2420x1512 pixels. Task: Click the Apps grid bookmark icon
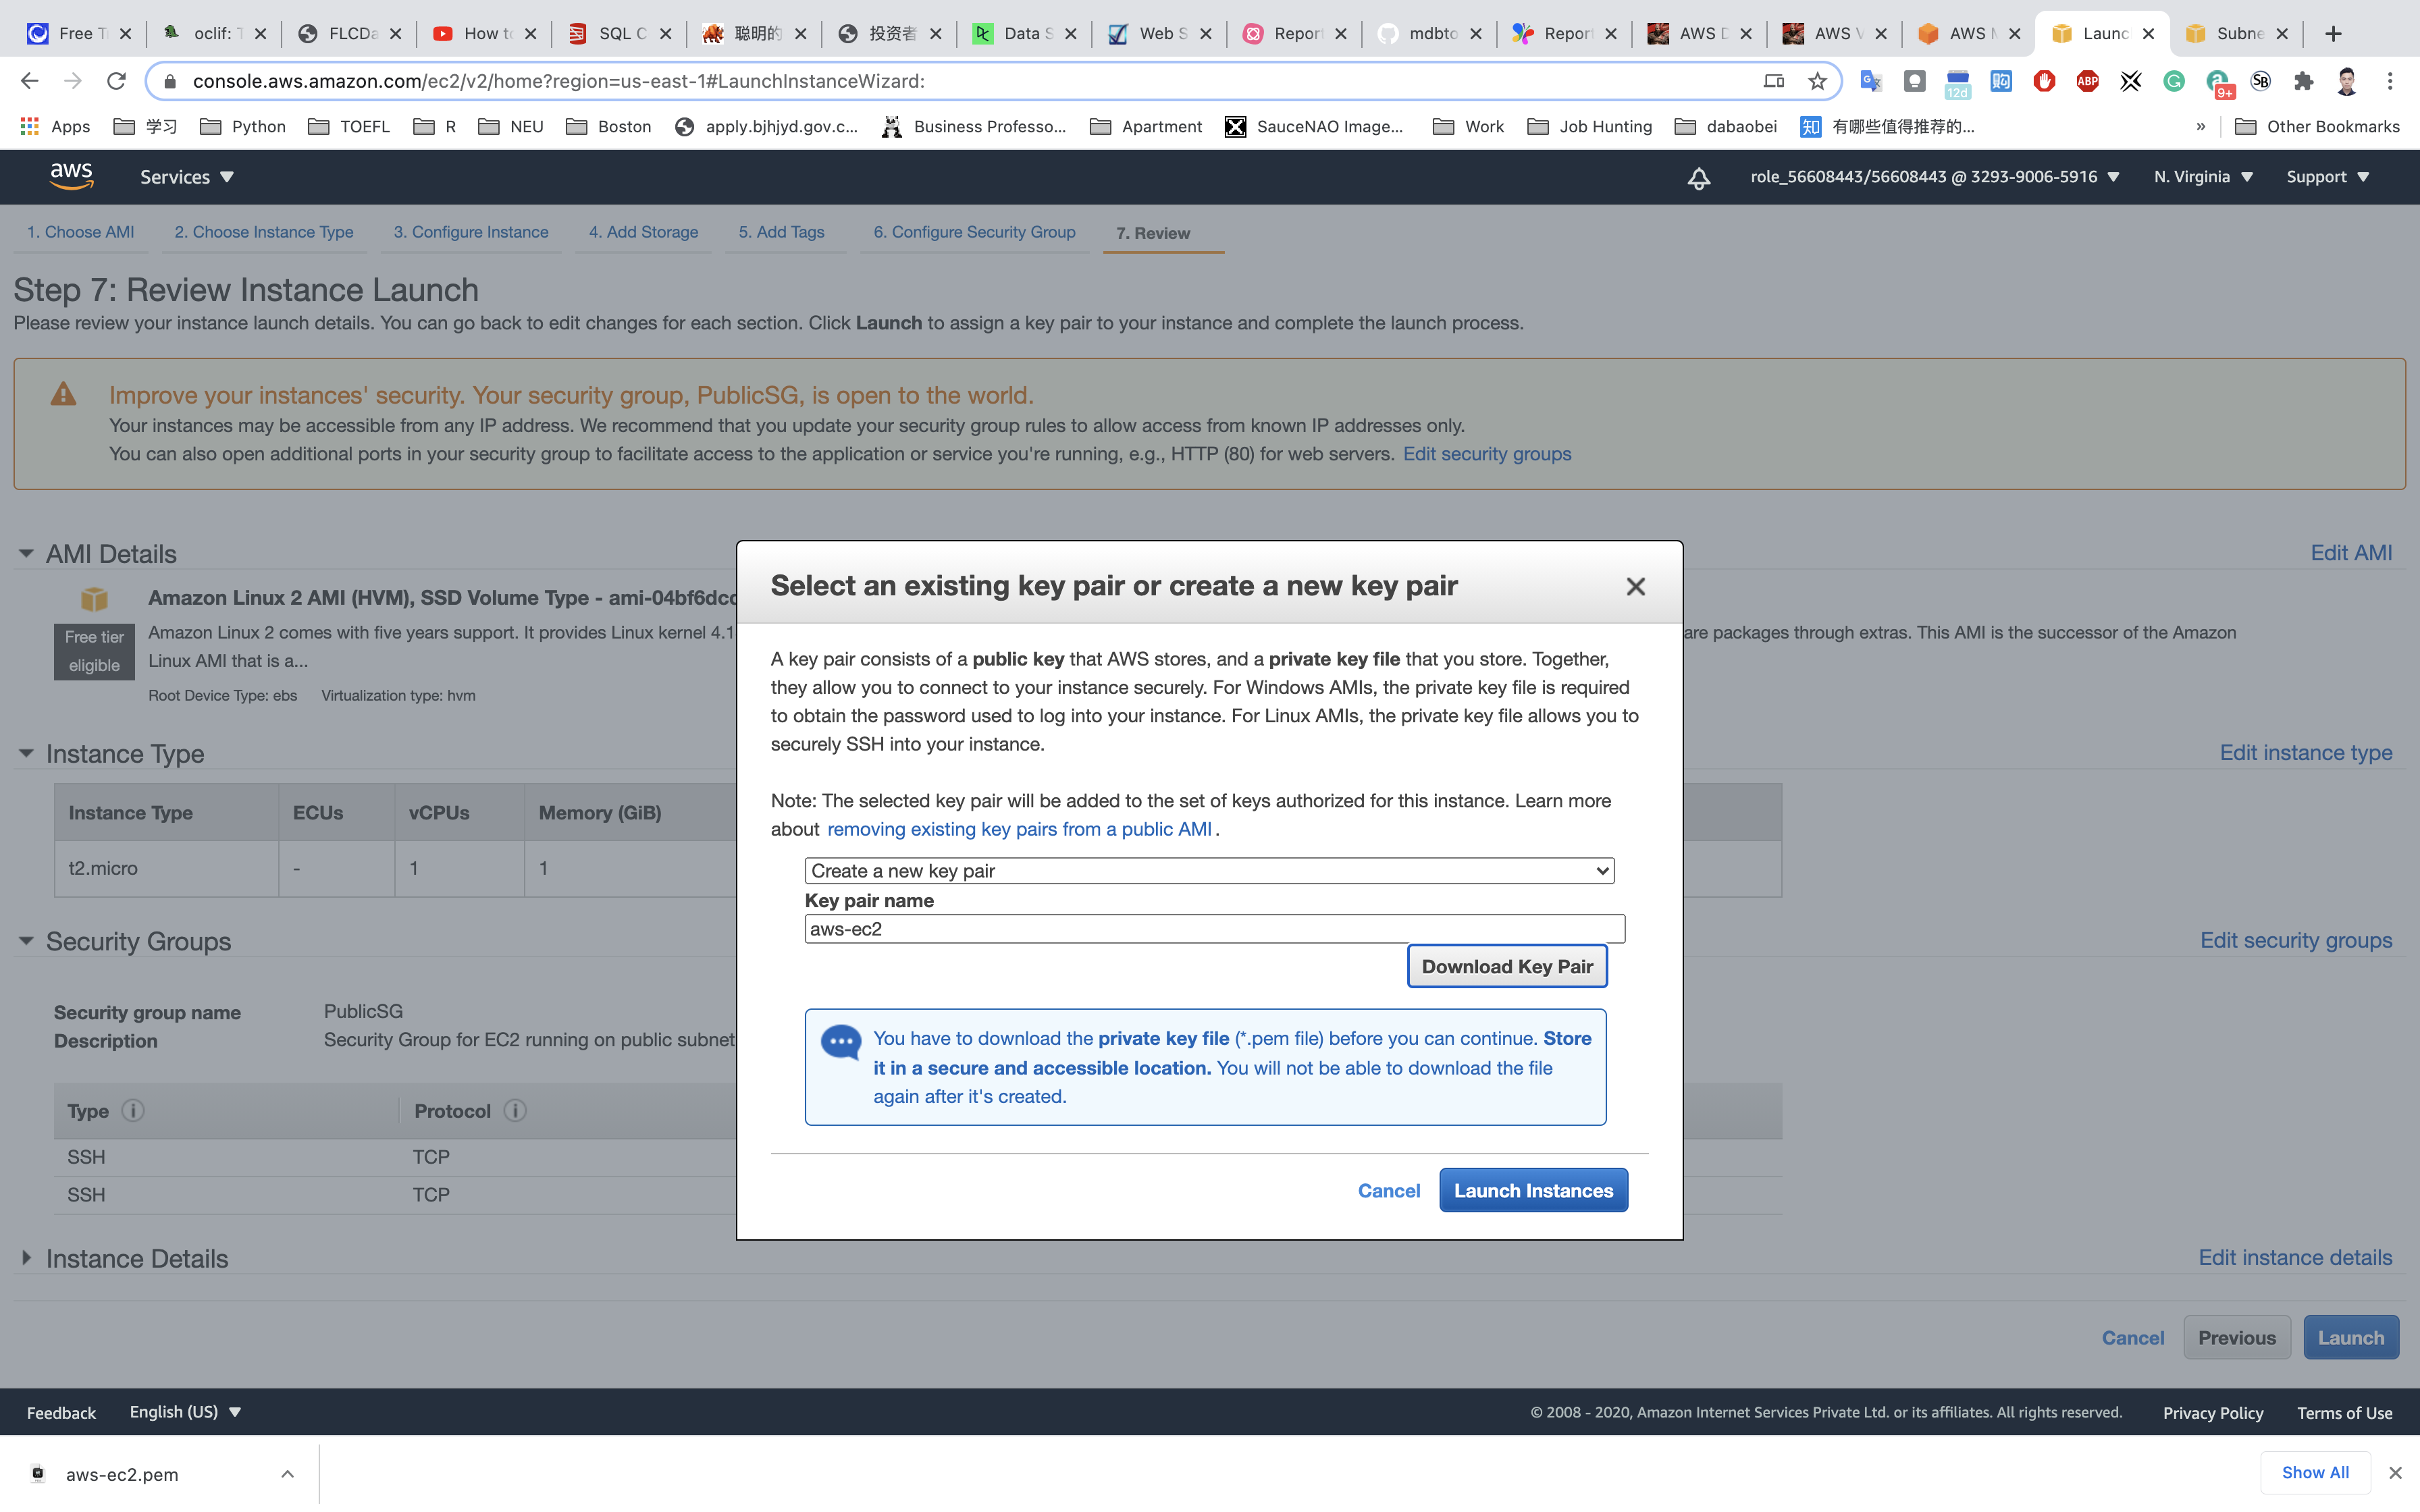[x=30, y=126]
